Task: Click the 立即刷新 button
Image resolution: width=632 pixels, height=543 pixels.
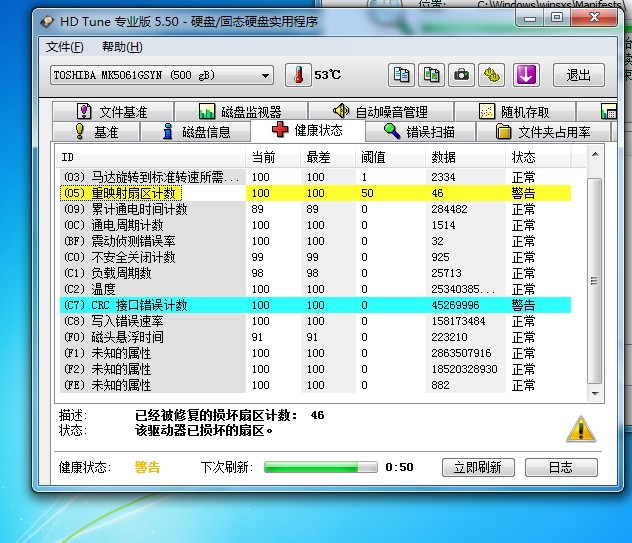Action: pyautogui.click(x=478, y=467)
